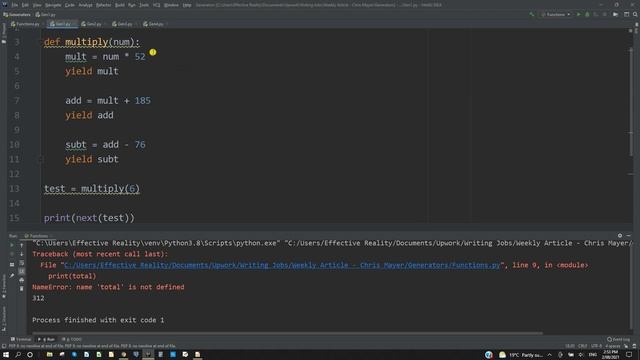The height and width of the screenshot is (360, 640).
Task: Switch to the Functions.py editor tab
Action: coord(25,24)
